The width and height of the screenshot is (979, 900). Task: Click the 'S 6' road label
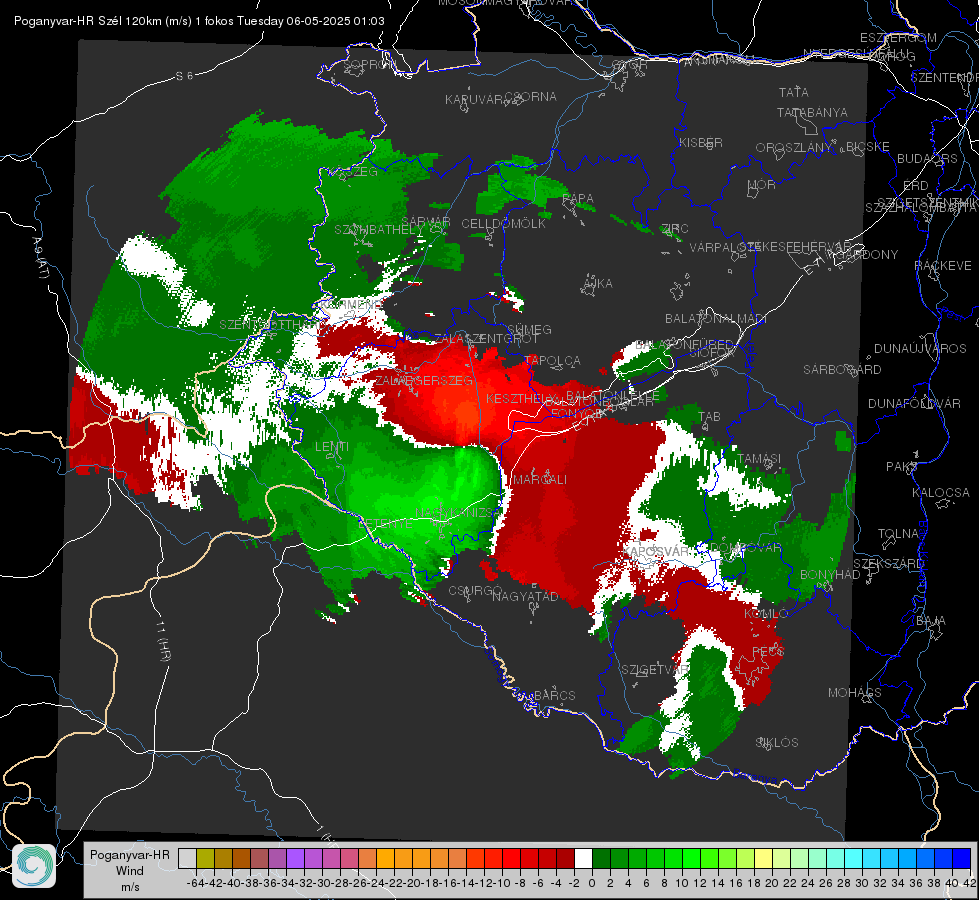coord(185,76)
